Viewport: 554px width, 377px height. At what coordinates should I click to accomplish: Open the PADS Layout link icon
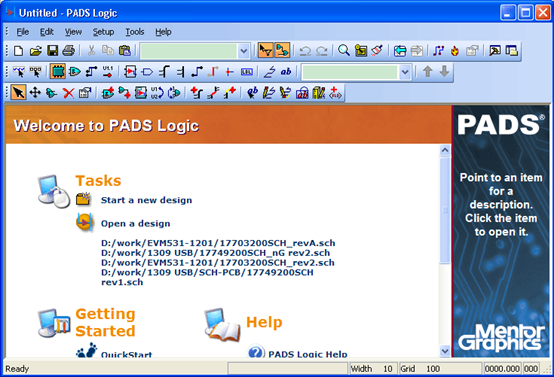click(438, 51)
